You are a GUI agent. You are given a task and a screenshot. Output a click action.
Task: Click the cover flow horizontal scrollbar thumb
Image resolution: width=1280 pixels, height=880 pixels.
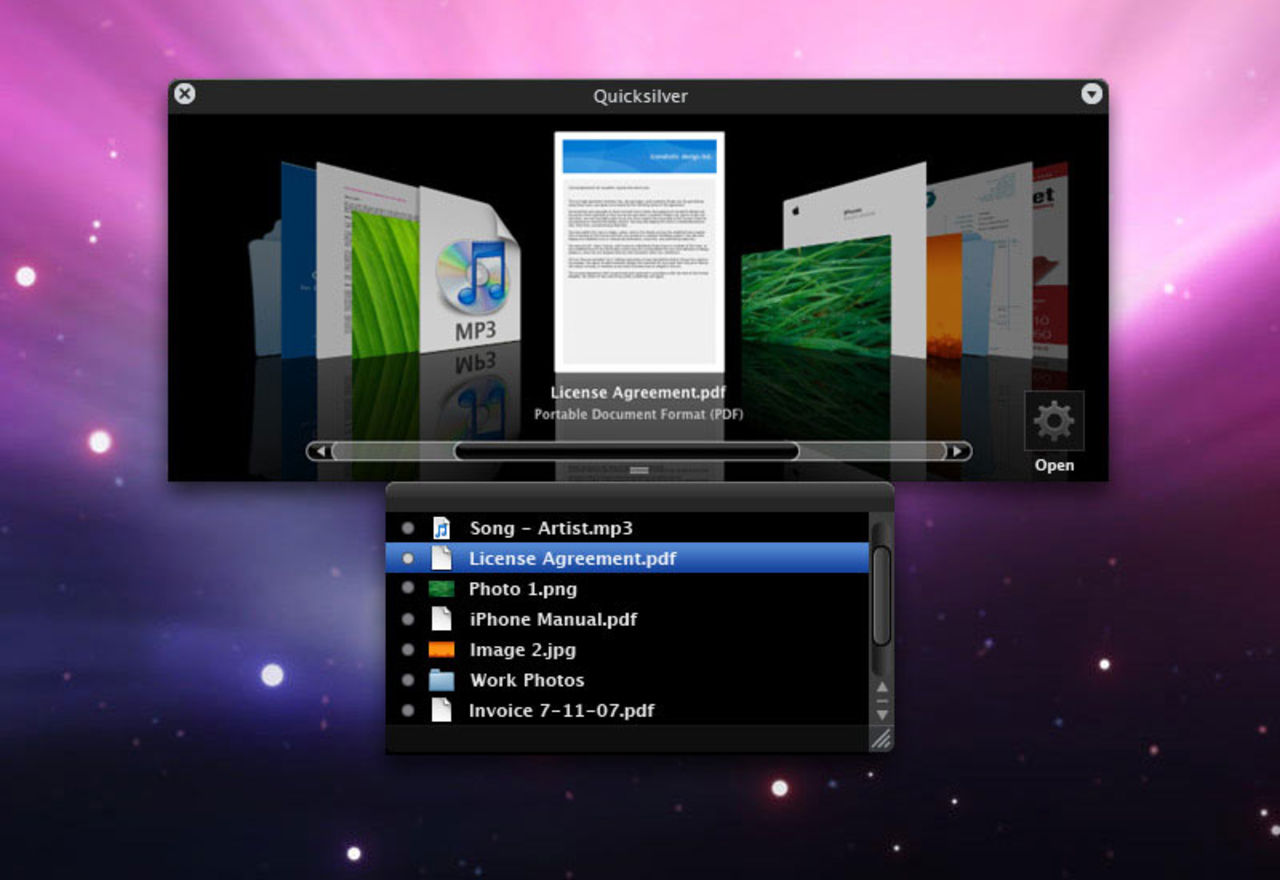[x=626, y=451]
